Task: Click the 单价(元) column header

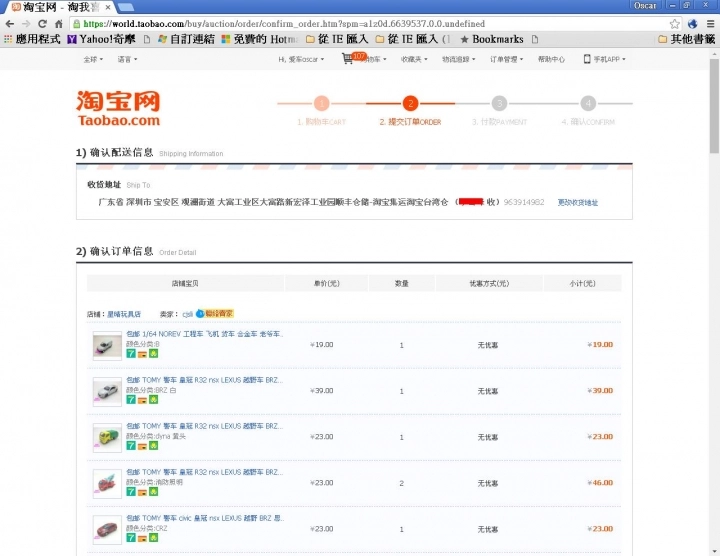Action: (326, 283)
